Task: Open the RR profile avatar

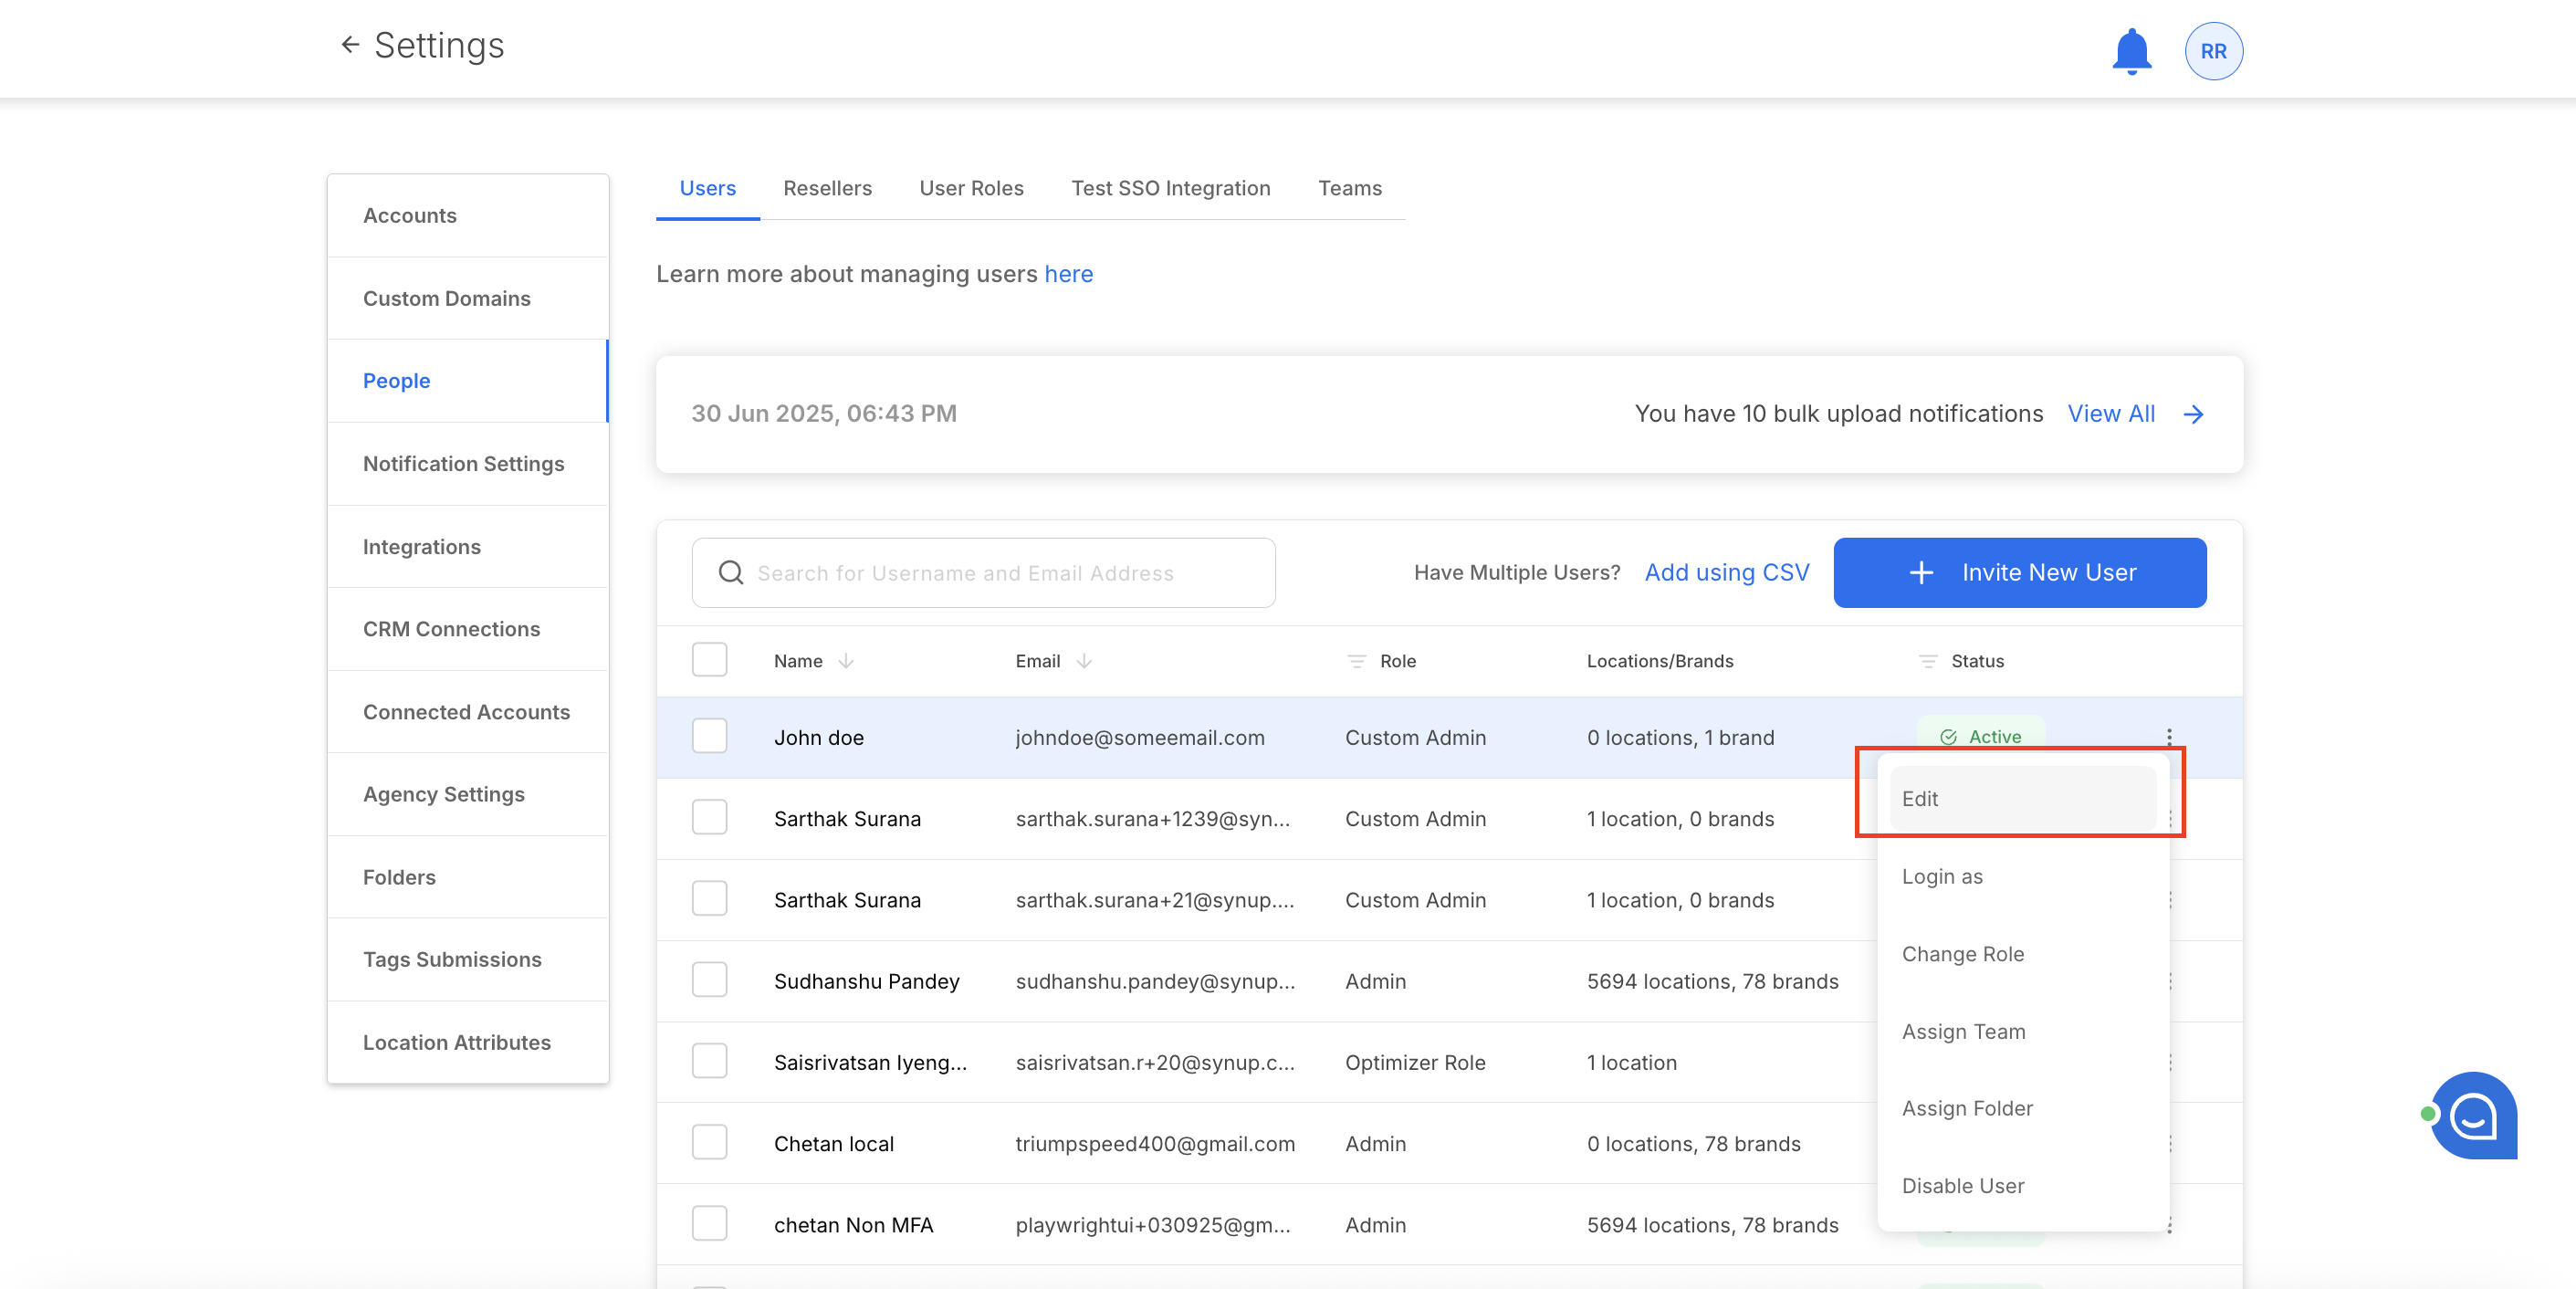Action: pyautogui.click(x=2213, y=51)
